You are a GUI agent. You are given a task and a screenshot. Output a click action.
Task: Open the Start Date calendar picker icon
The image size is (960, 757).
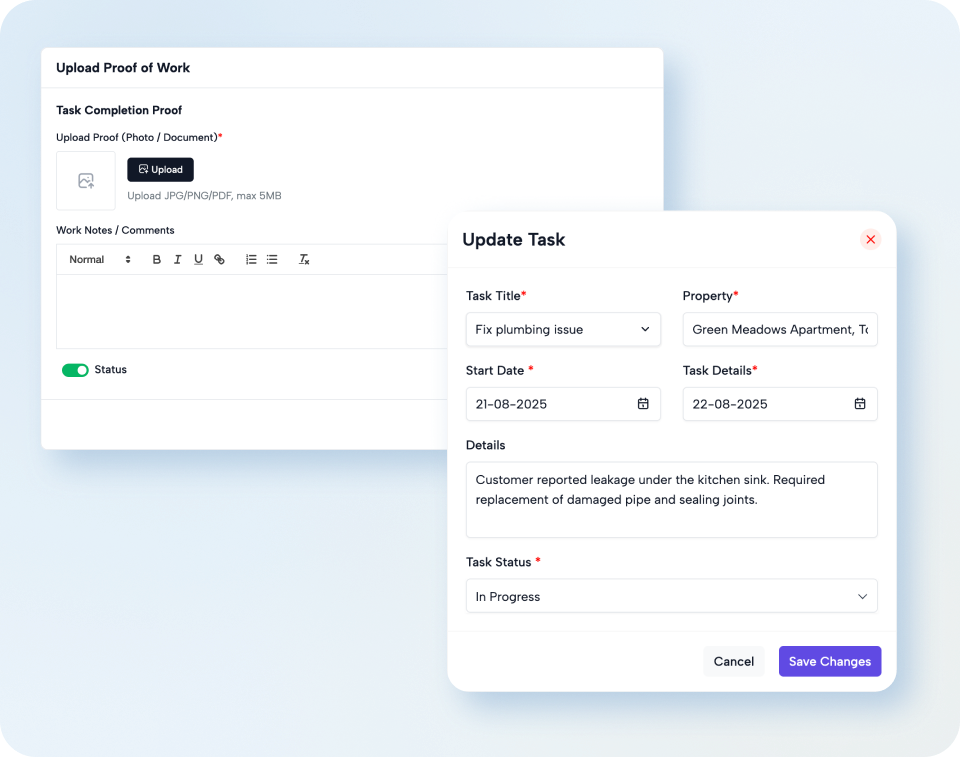pyautogui.click(x=643, y=404)
